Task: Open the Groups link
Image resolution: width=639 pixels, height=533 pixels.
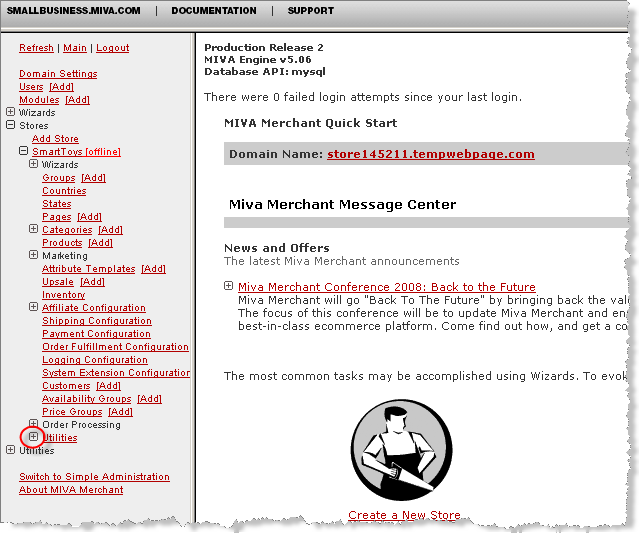Action: (x=59, y=178)
